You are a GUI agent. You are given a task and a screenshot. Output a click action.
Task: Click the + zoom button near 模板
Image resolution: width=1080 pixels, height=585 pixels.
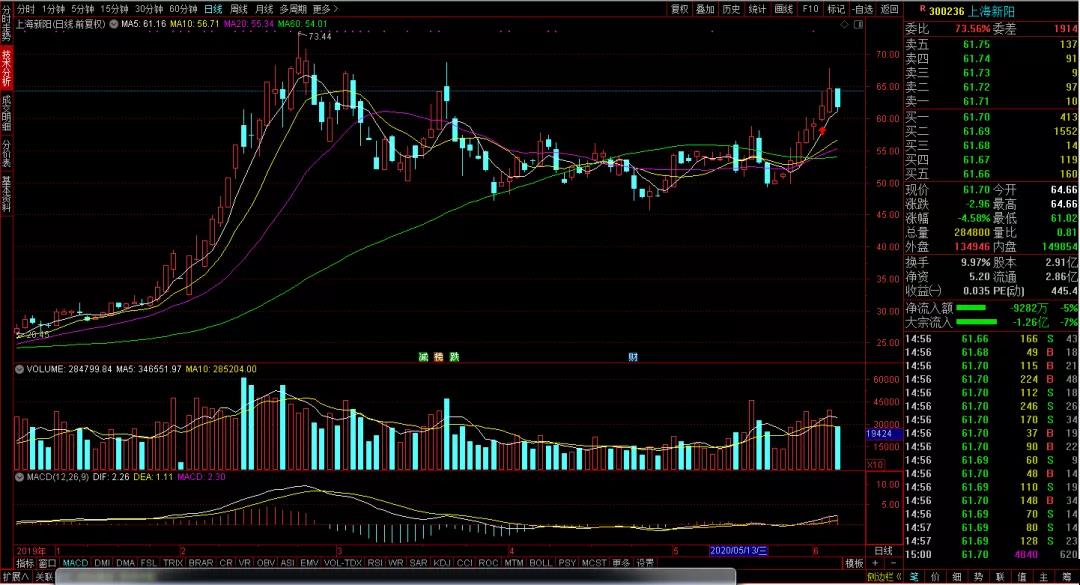pyautogui.click(x=875, y=563)
